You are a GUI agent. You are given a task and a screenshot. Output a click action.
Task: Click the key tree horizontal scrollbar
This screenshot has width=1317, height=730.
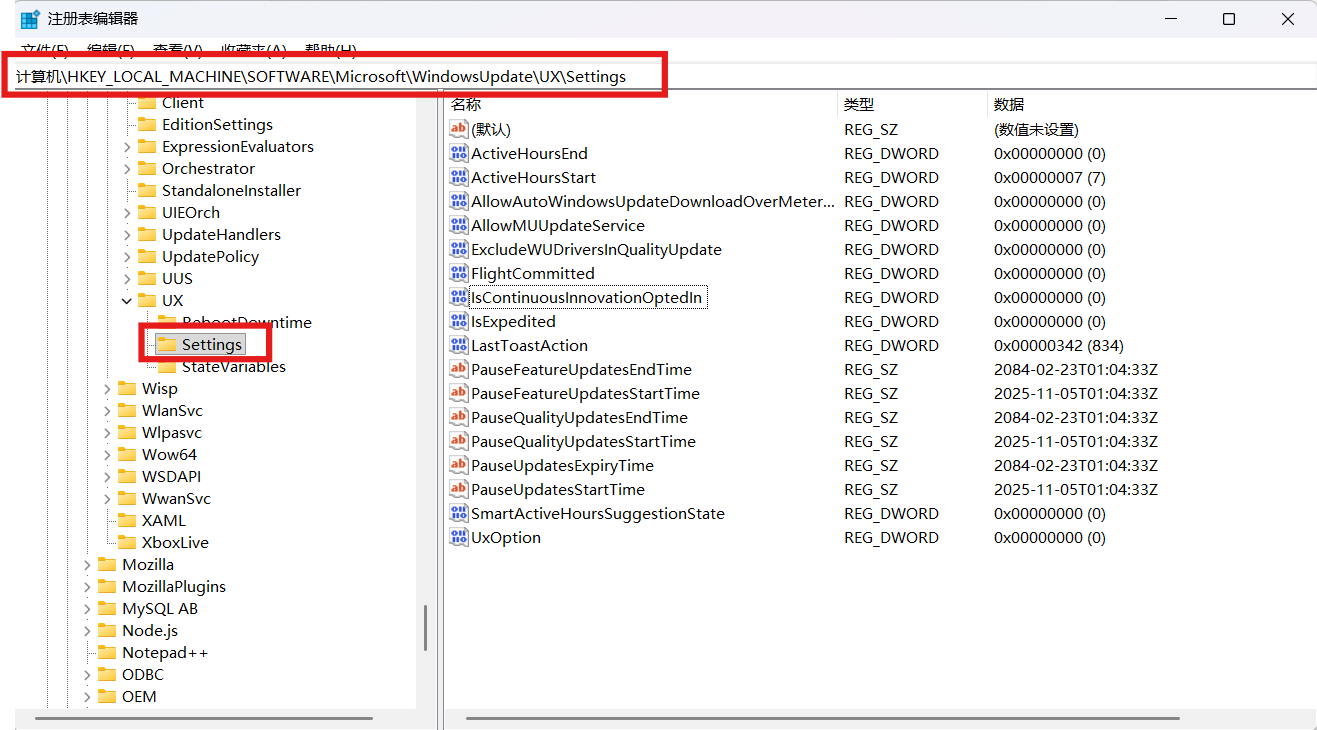(204, 718)
